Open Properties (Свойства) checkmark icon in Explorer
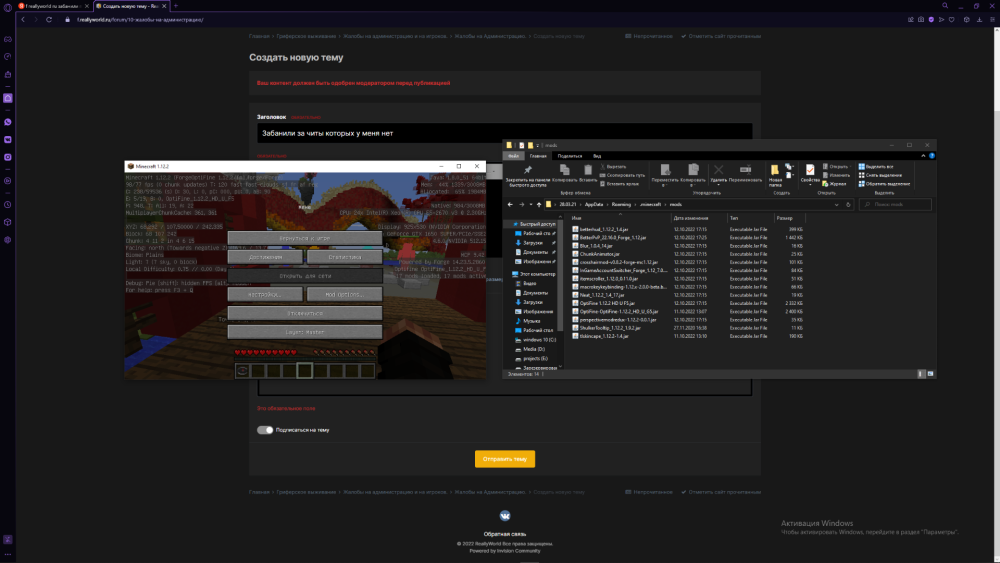The width and height of the screenshot is (1000, 563). point(810,170)
